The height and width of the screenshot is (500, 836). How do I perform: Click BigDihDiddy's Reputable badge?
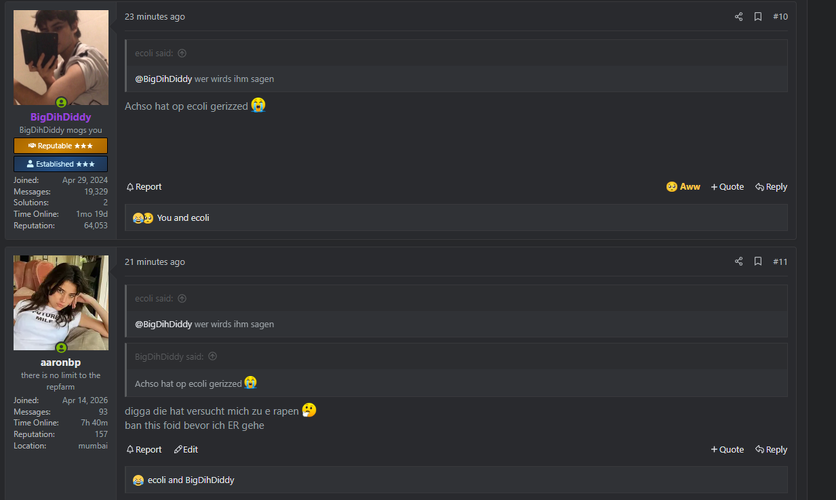tap(61, 146)
